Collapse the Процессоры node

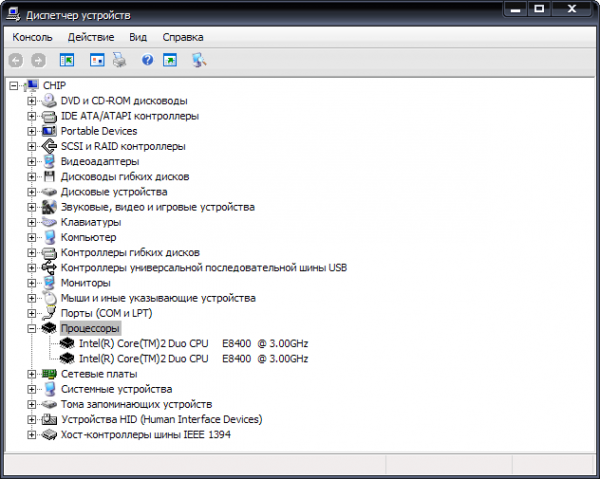pyautogui.click(x=31, y=328)
